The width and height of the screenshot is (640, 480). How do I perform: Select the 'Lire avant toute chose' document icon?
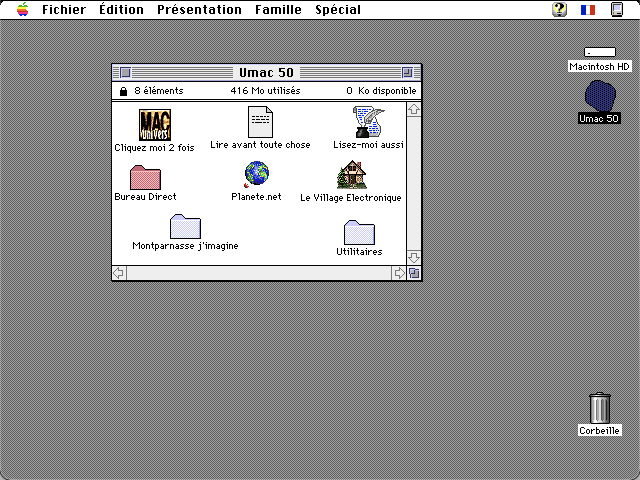click(260, 122)
